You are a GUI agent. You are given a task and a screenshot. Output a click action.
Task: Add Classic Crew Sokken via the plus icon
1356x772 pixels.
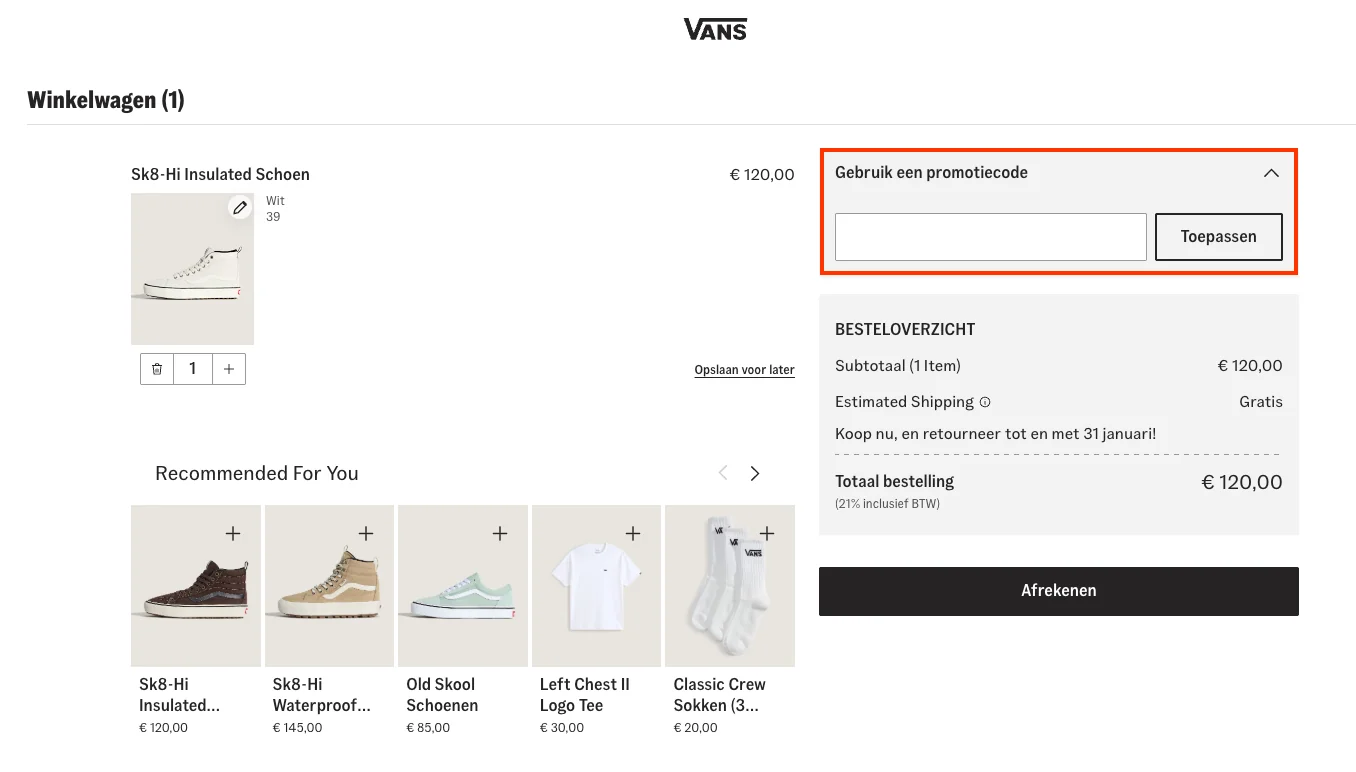coord(766,533)
